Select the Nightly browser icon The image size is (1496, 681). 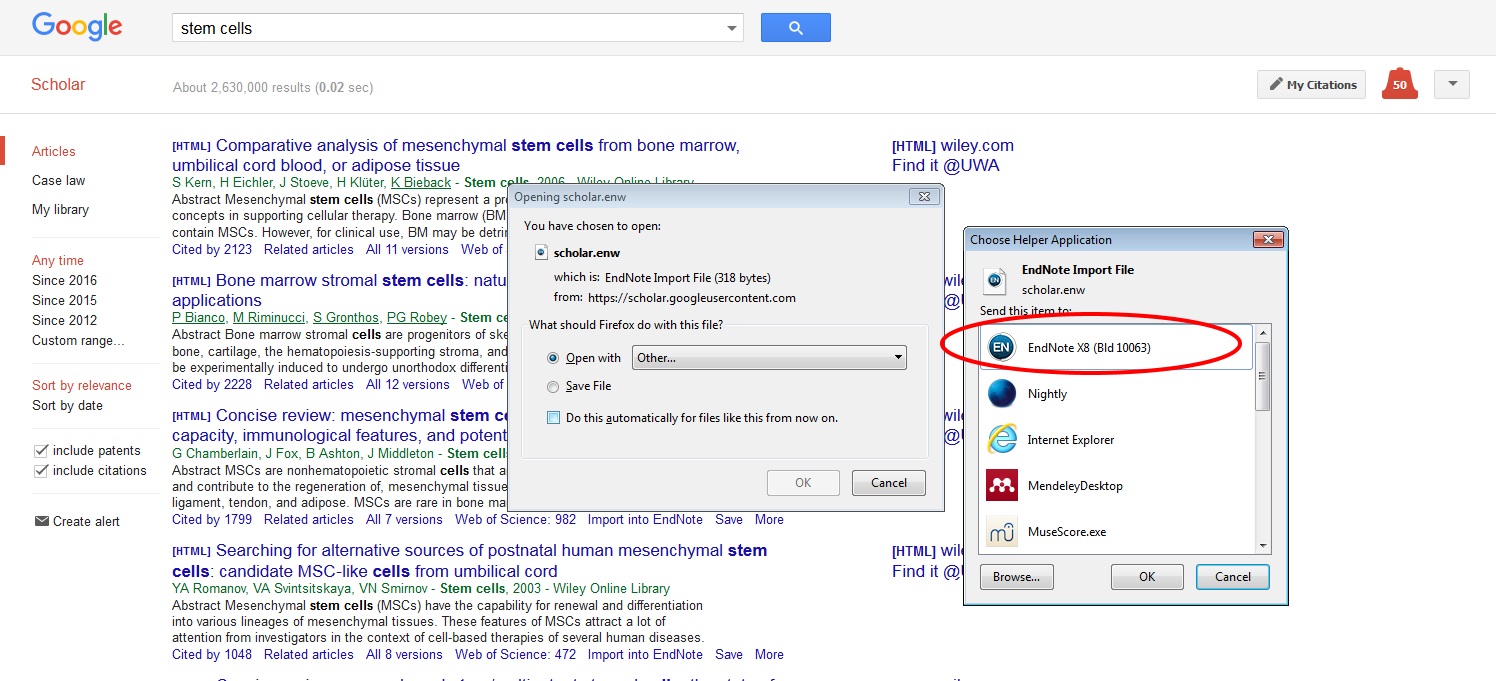coord(1001,393)
